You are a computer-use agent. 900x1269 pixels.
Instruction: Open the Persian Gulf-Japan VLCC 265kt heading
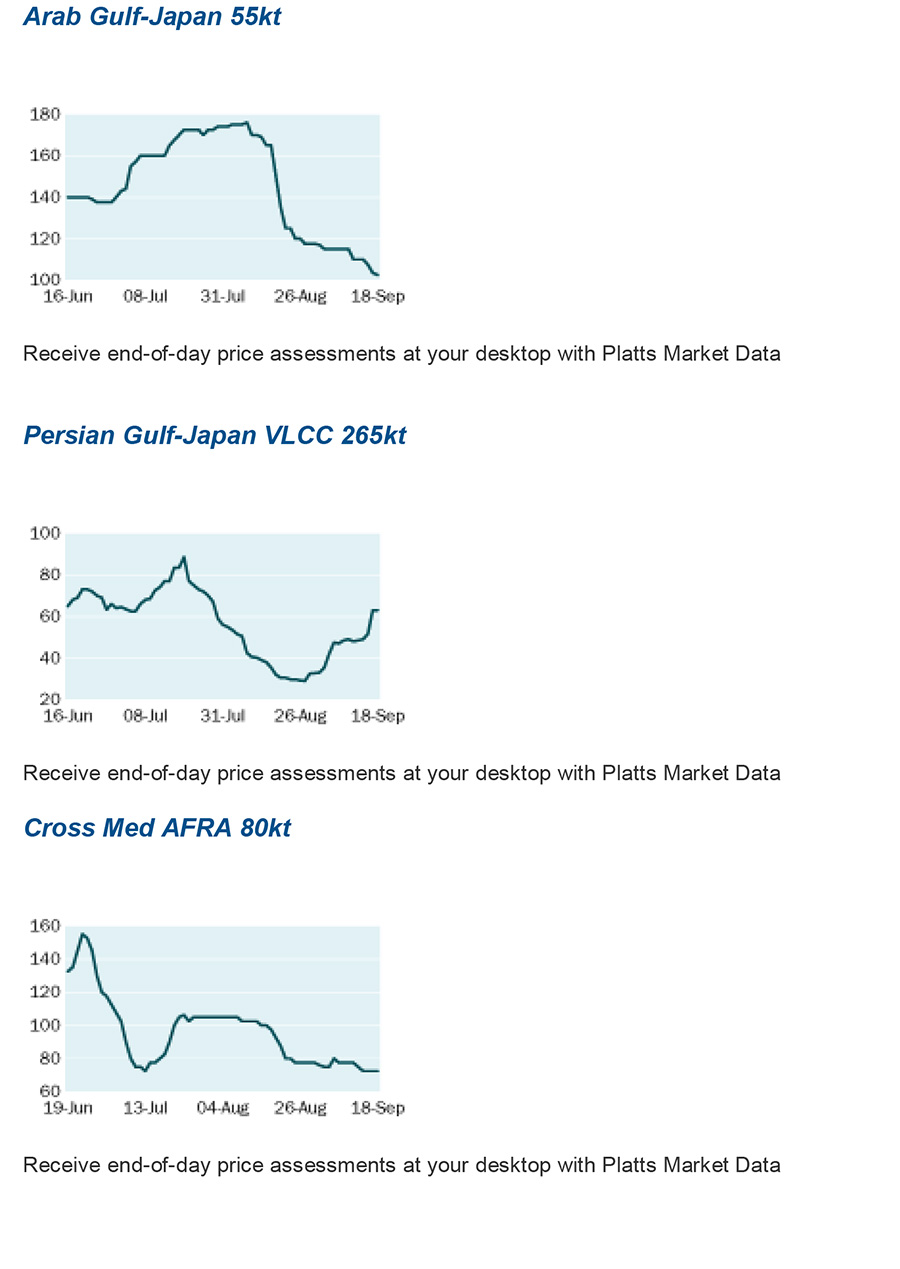point(215,435)
